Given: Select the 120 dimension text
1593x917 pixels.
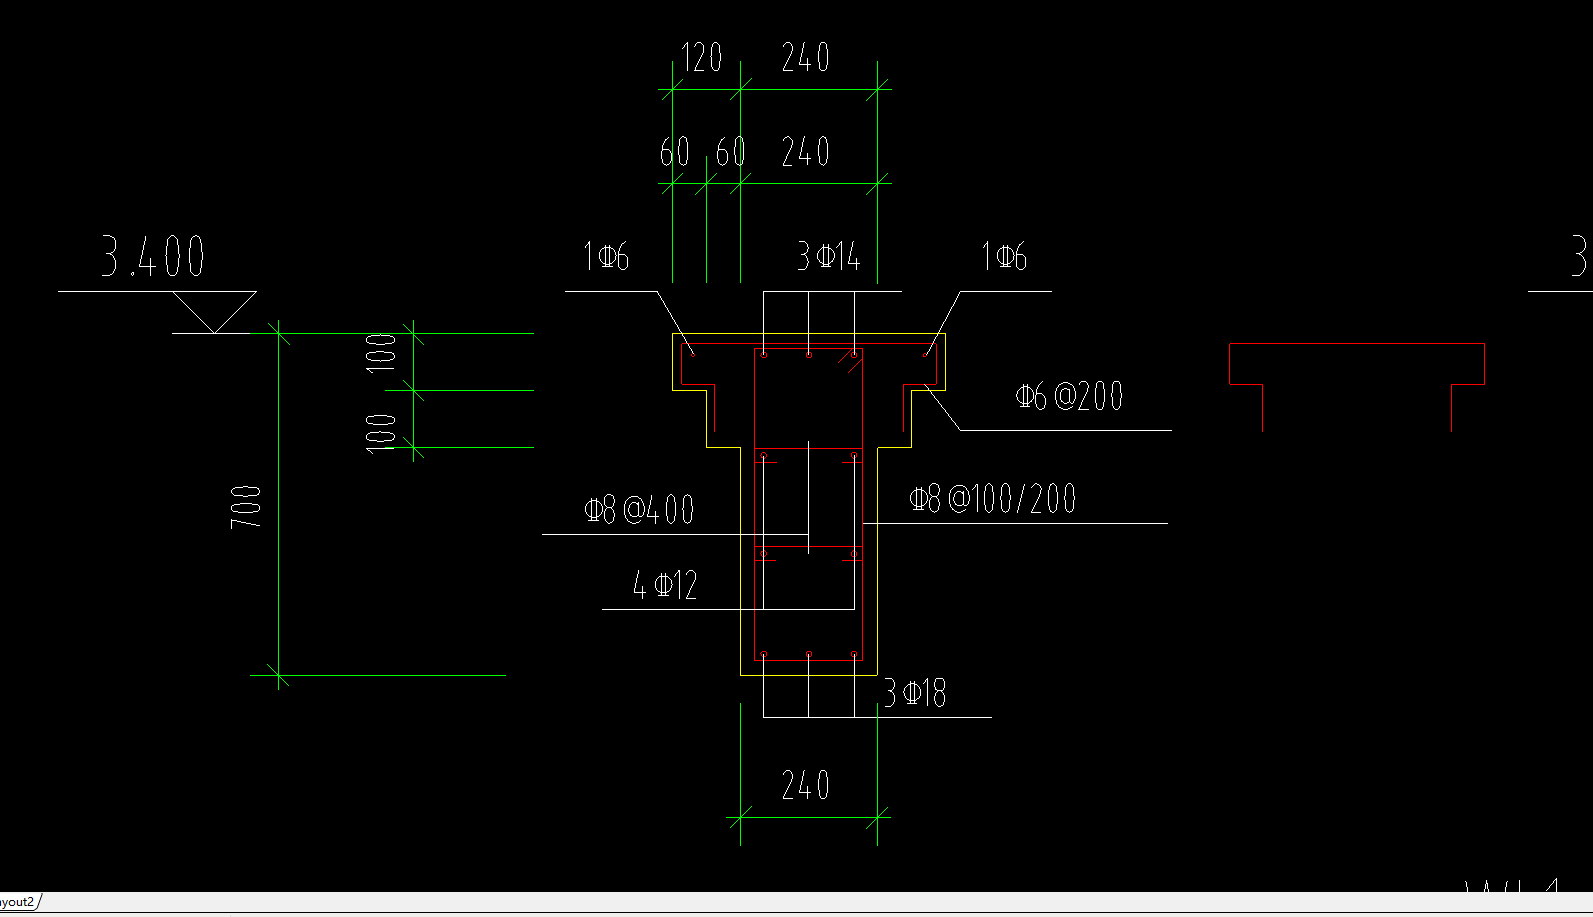Looking at the screenshot, I should click(701, 58).
